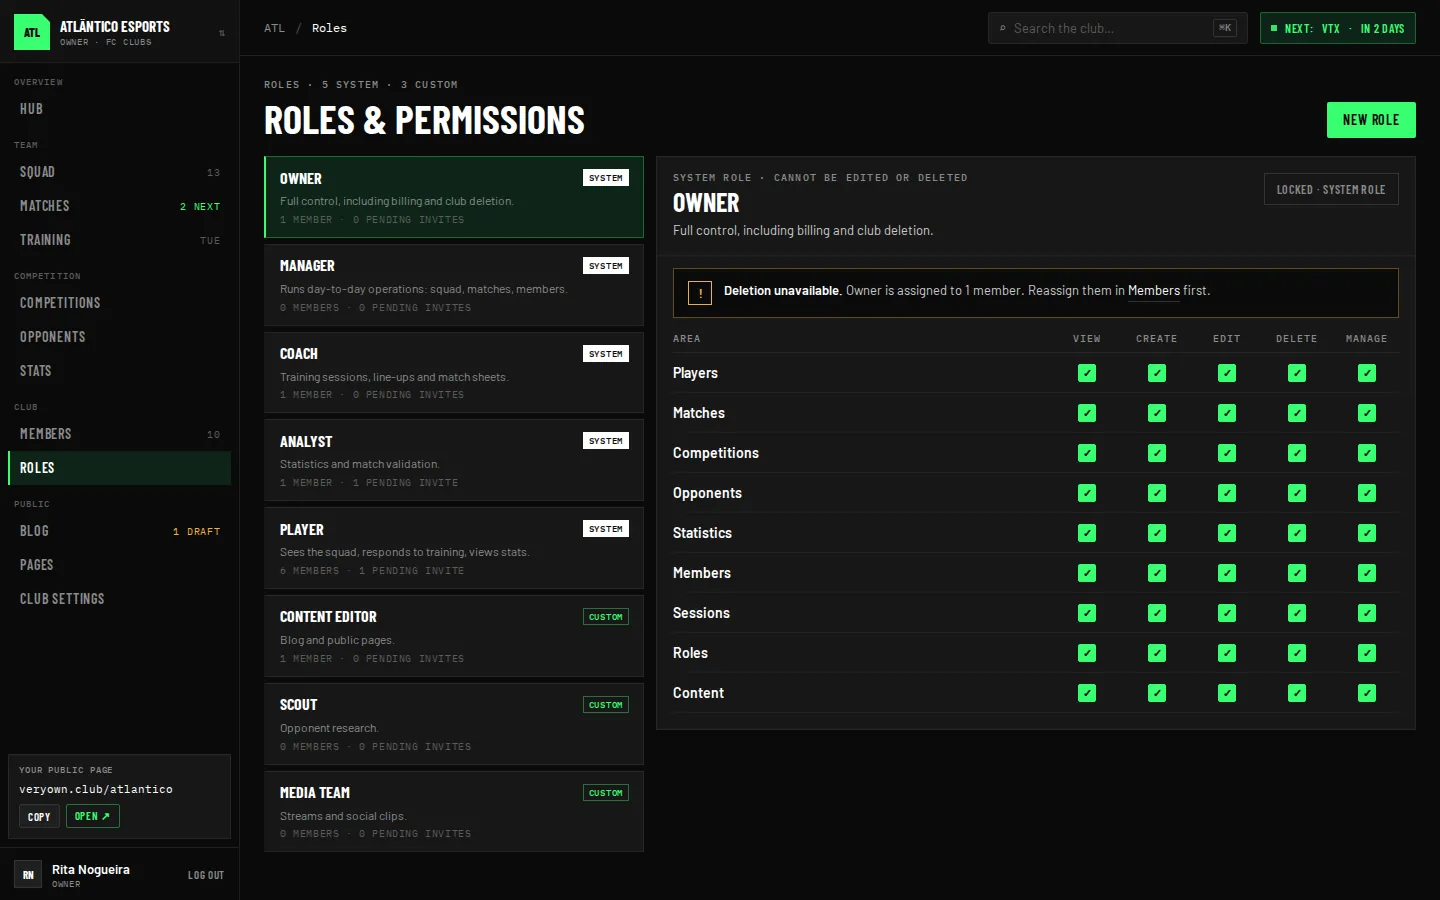Click the ATL club logo badge
This screenshot has height=900, width=1440.
point(32,32)
